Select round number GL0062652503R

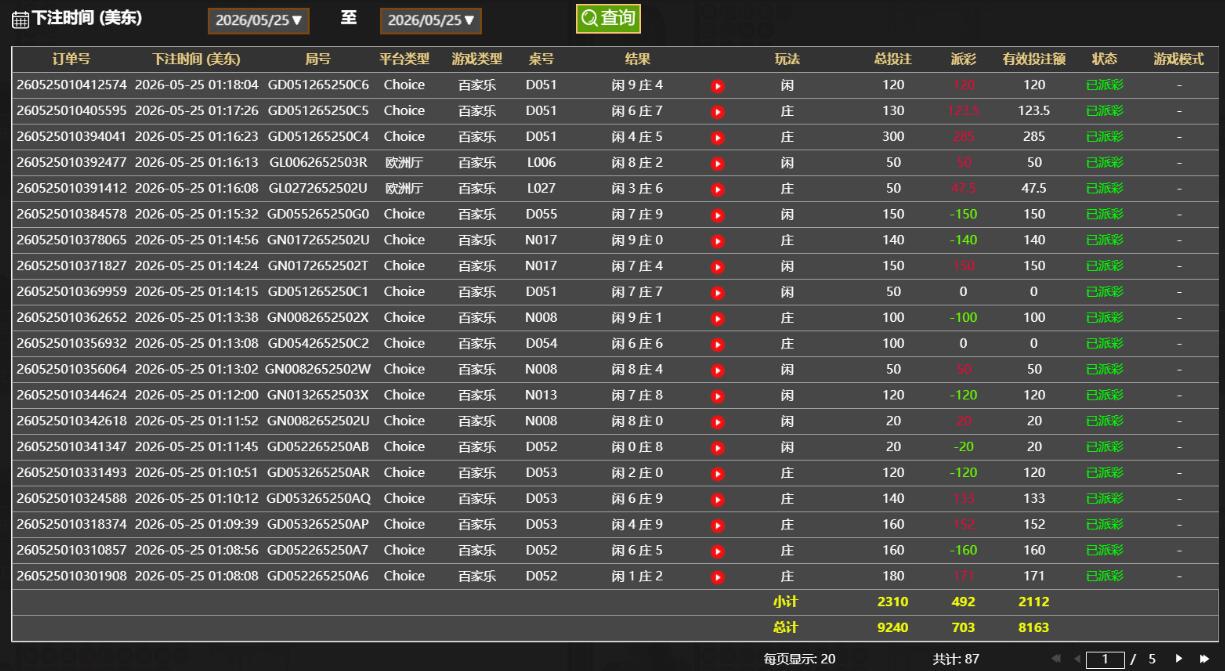(x=318, y=163)
